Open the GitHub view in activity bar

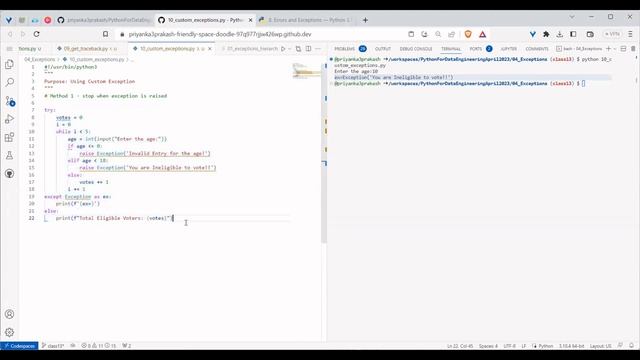[x=9, y=173]
